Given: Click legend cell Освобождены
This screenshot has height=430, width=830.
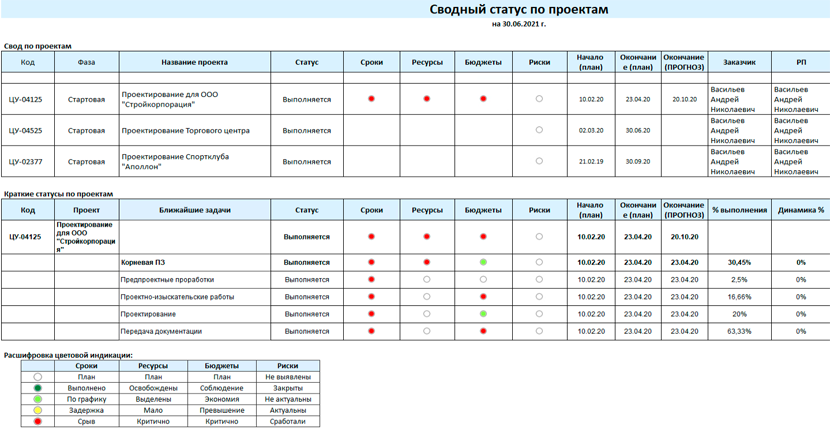Looking at the screenshot, I should [x=154, y=388].
